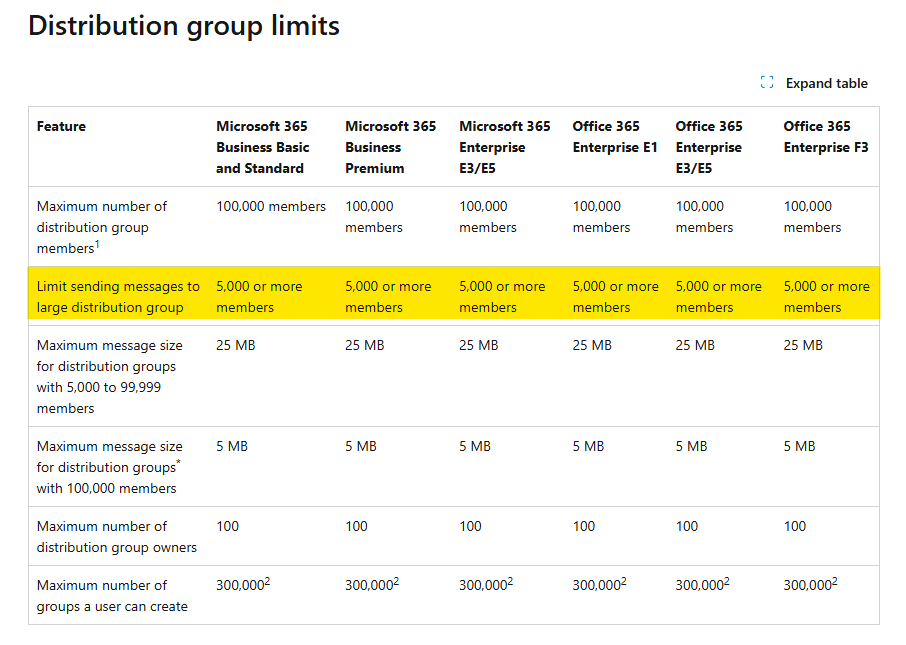Screen dimensions: 906x645
Task: Click Maximum message size with 100,000 members label
Action: (x=110, y=467)
